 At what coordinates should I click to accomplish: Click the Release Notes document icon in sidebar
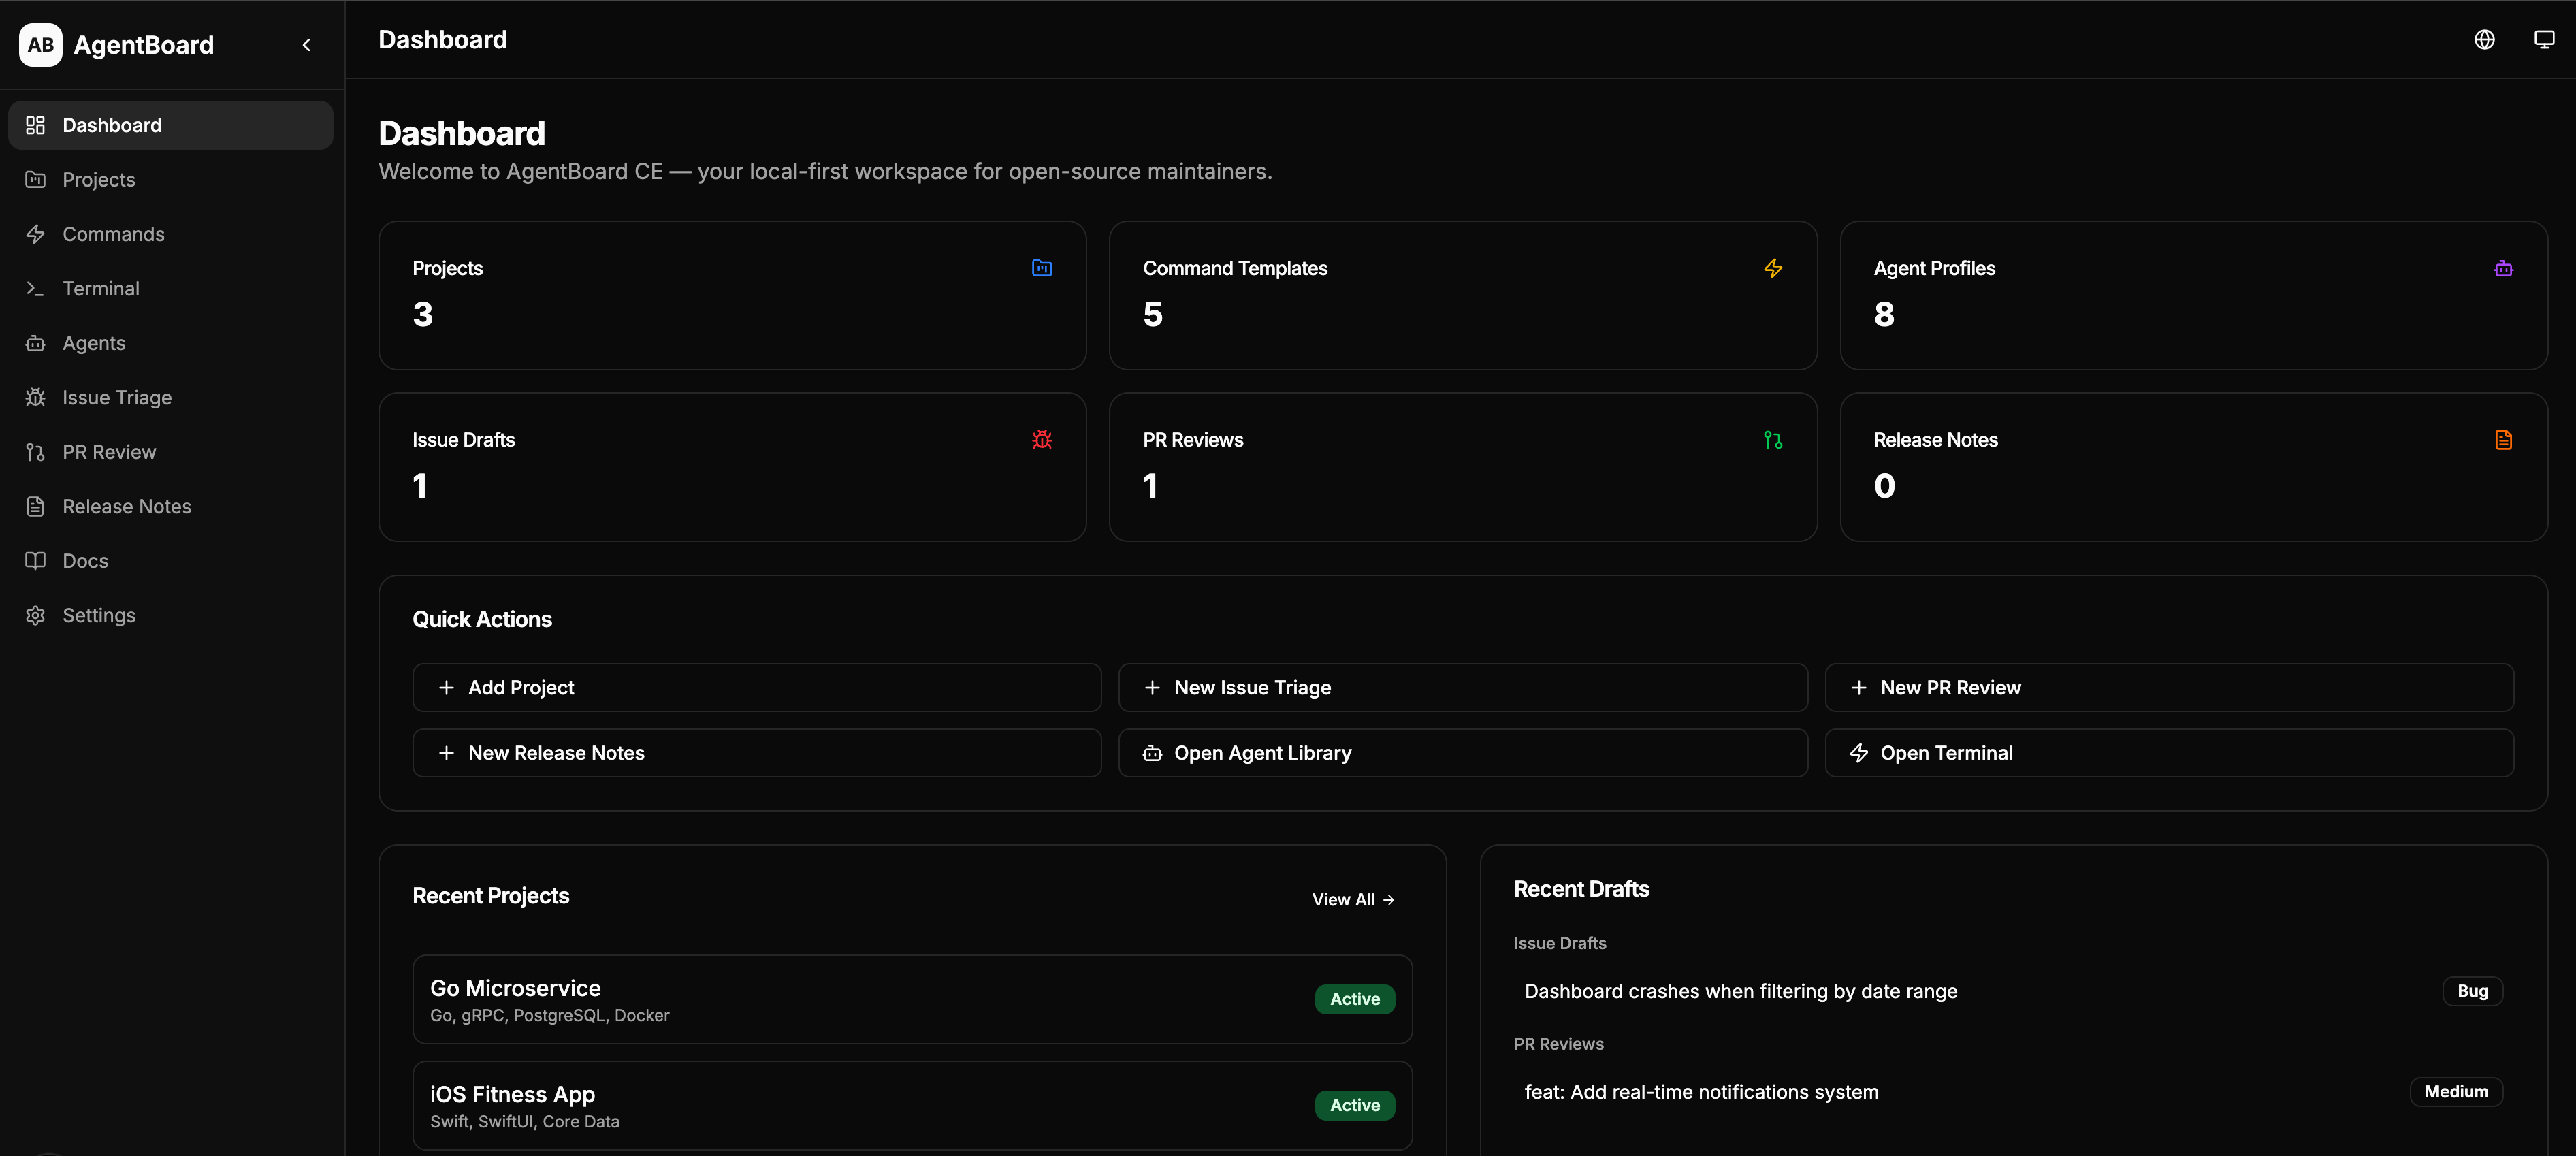[x=36, y=507]
